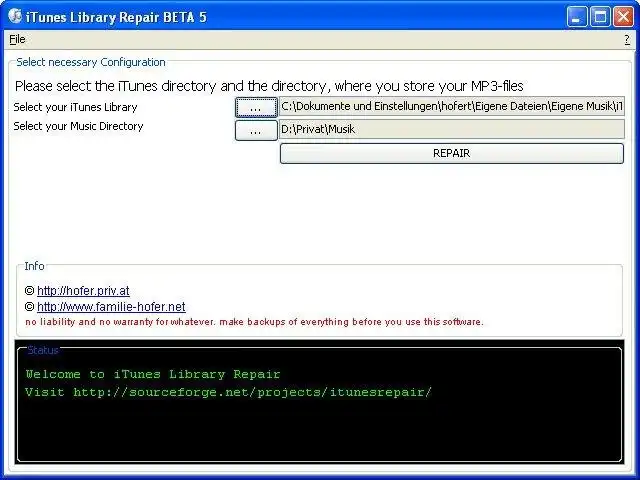The image size is (640, 480).
Task: Open the http://www.familie-hofer.net link
Action: (111, 307)
